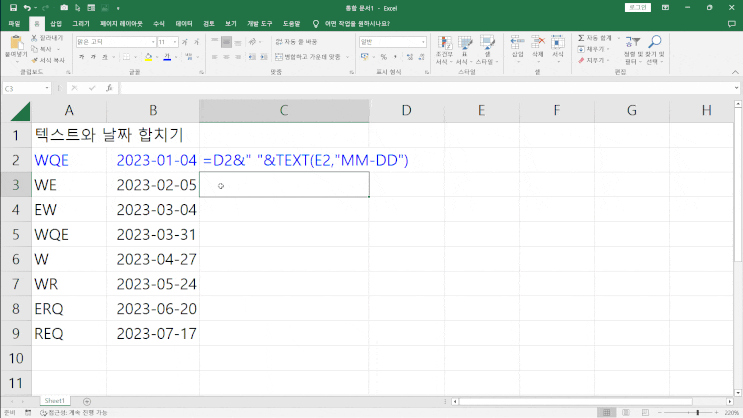Switch to the 페이지 레이아웃 tab
The height and width of the screenshot is (418, 743).
click(121, 24)
